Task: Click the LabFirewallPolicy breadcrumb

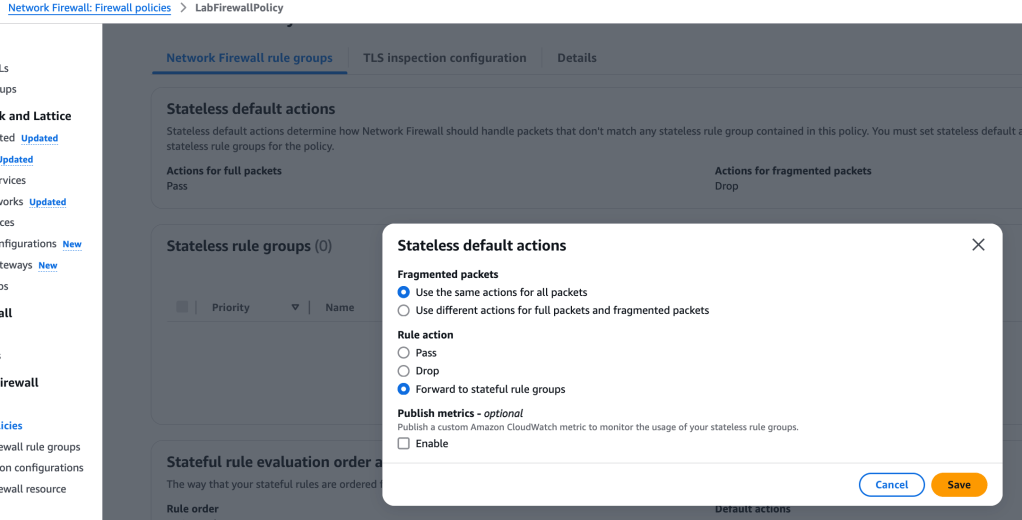Action: click(x=238, y=8)
